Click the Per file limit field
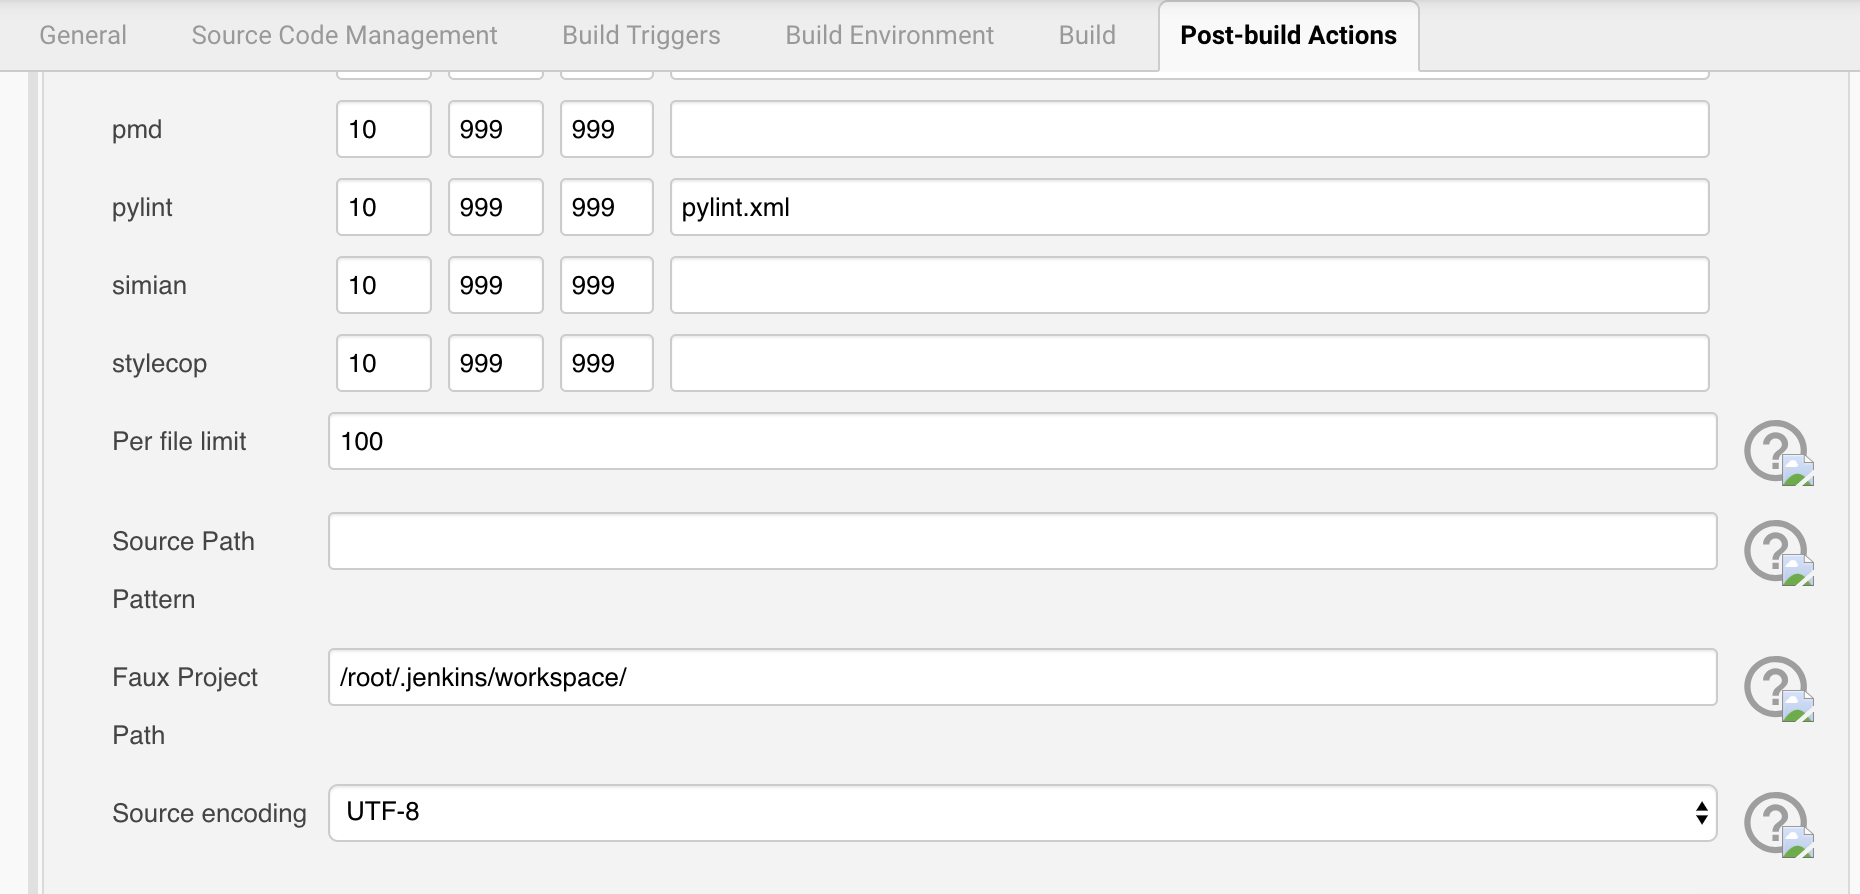The image size is (1860, 894). [x=1022, y=441]
